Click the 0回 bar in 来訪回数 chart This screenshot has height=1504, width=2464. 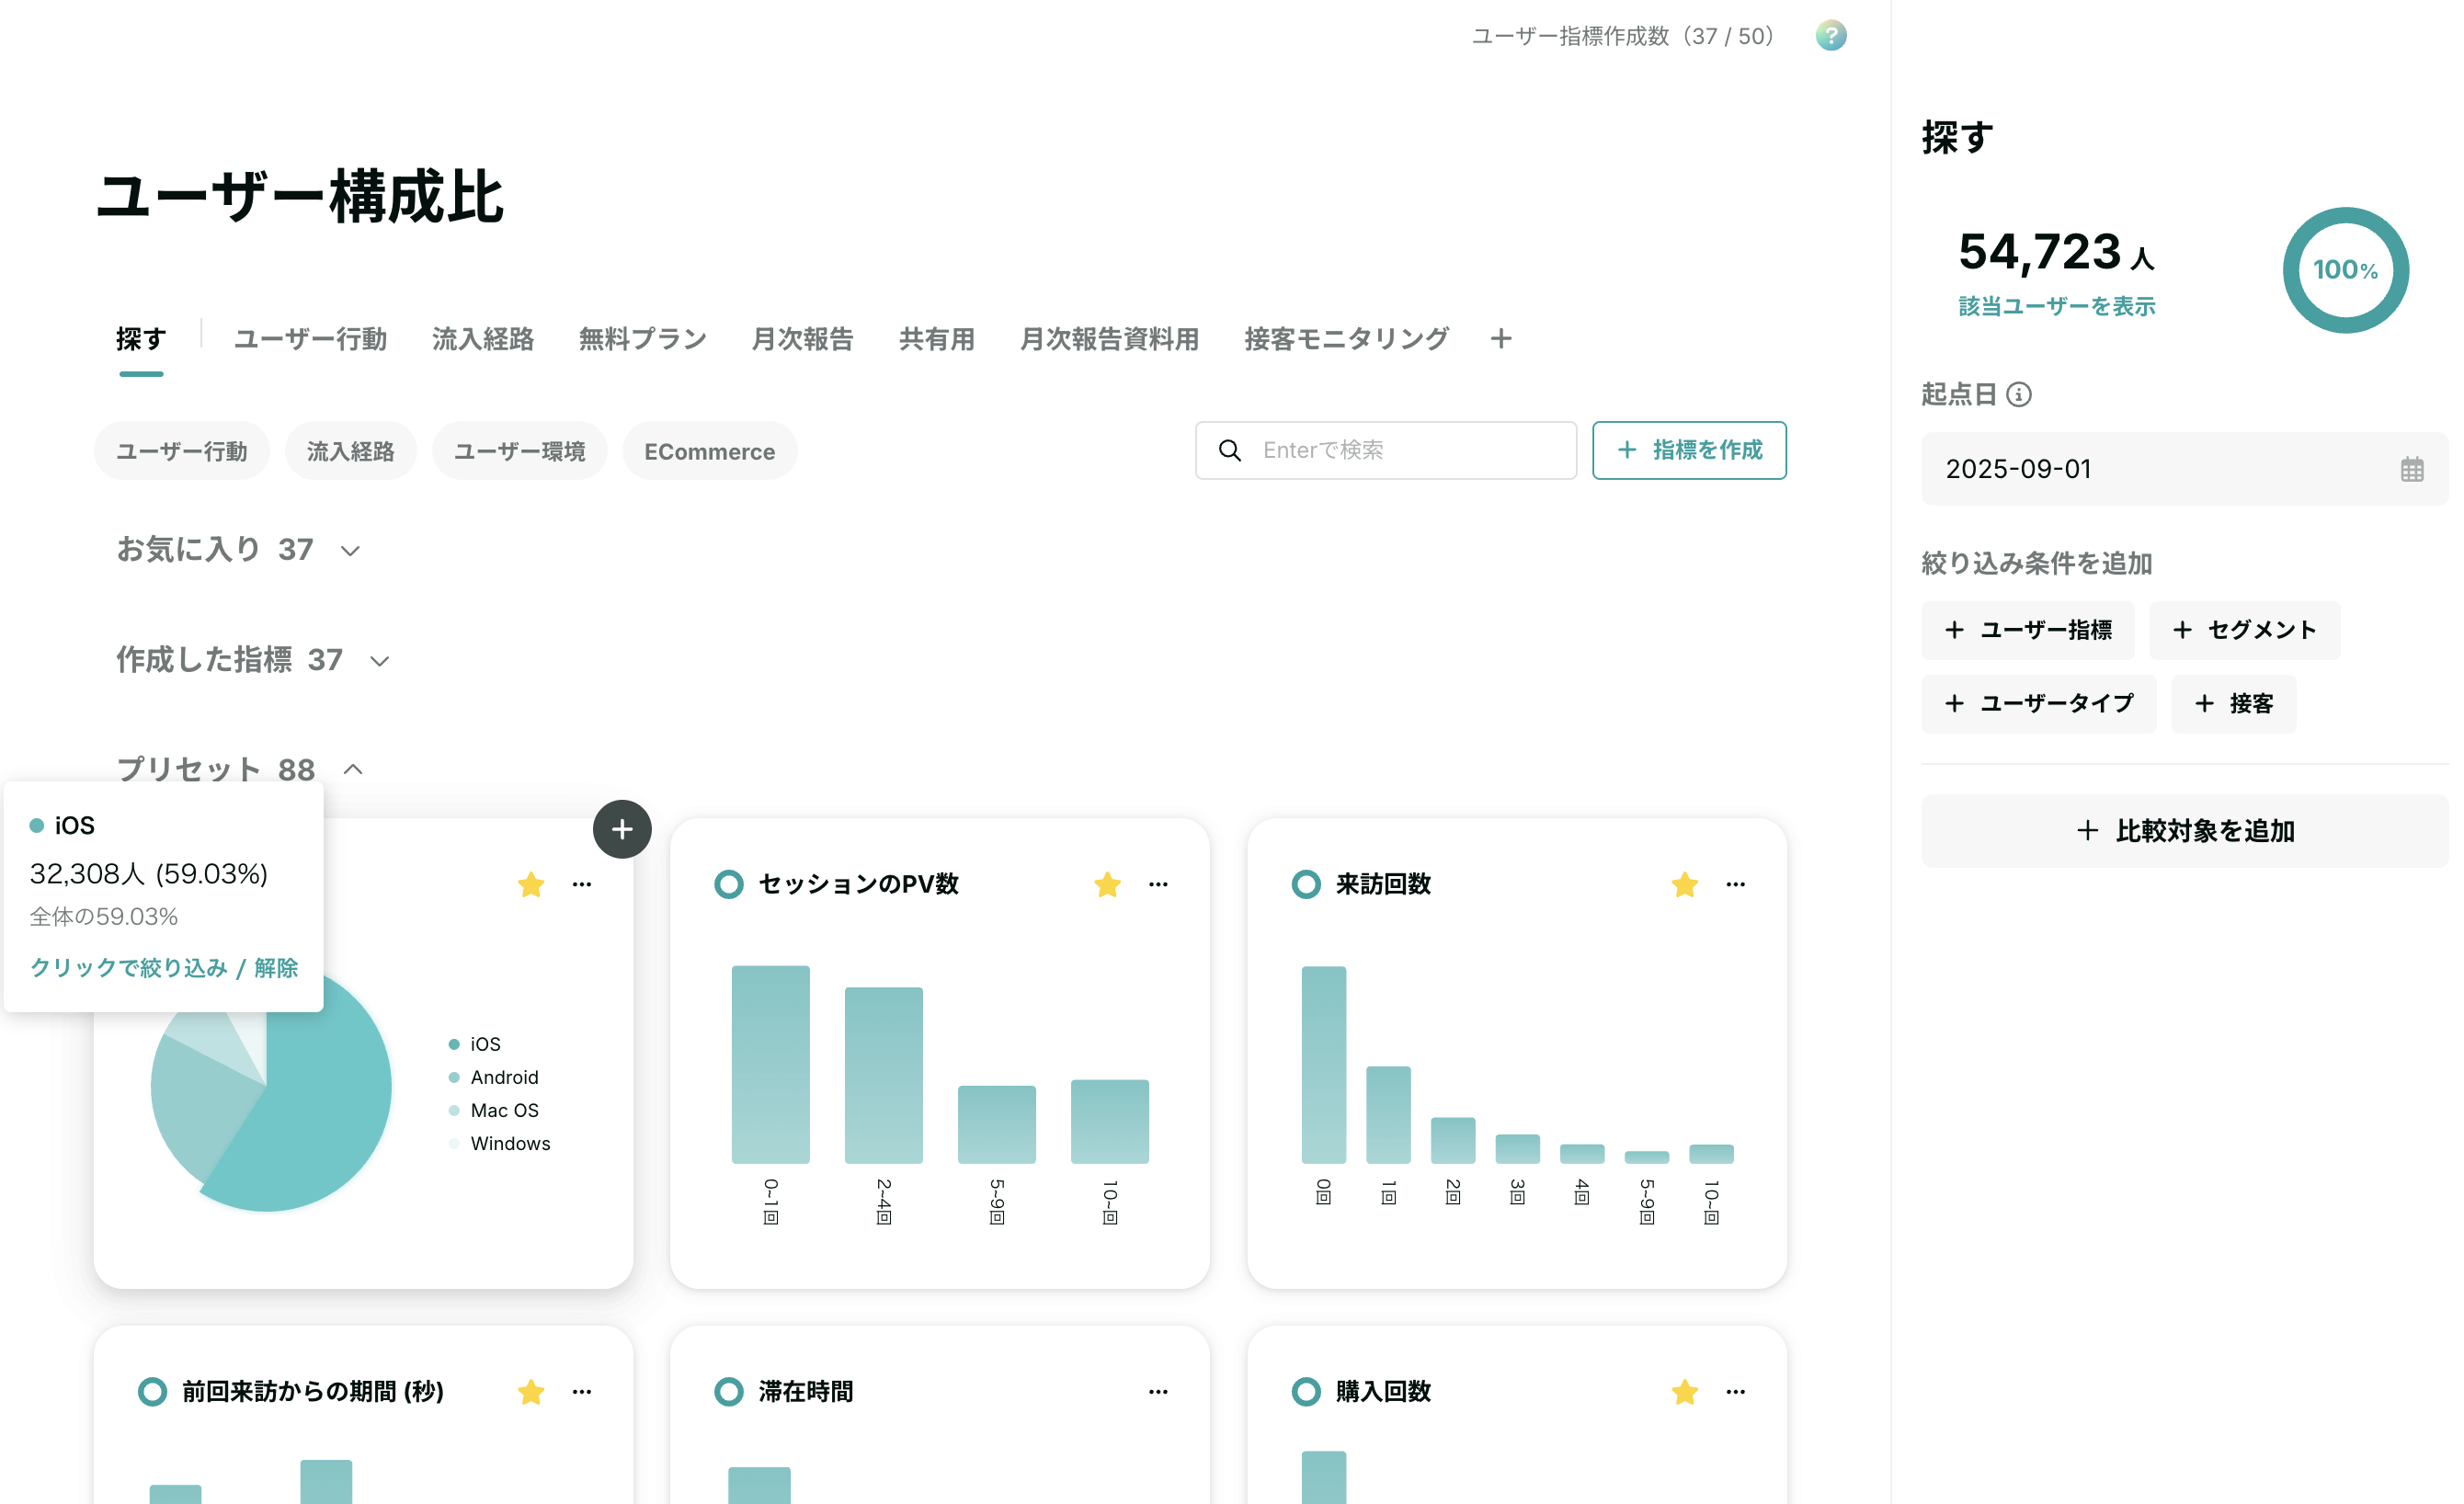click(1323, 1065)
